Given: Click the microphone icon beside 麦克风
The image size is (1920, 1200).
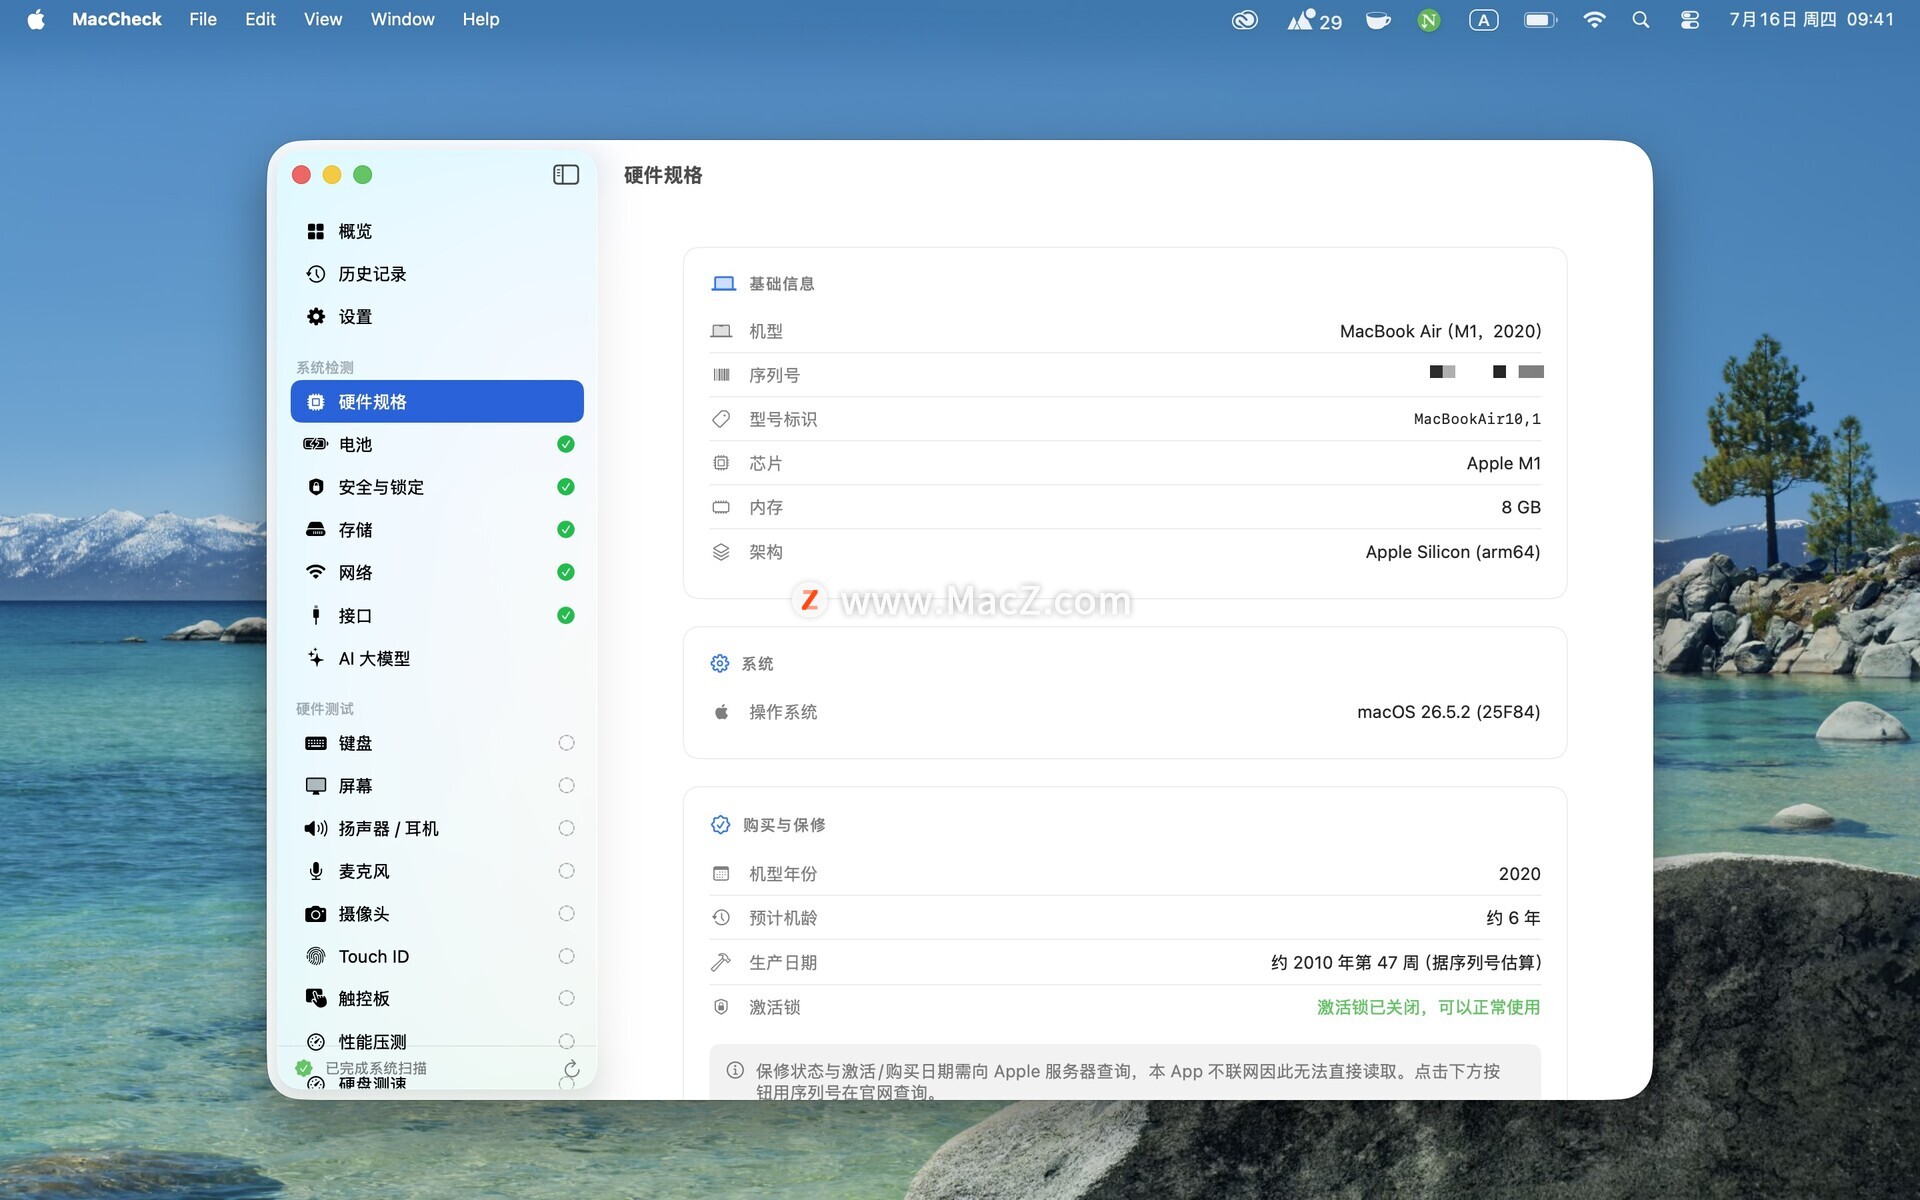Looking at the screenshot, I should point(316,871).
